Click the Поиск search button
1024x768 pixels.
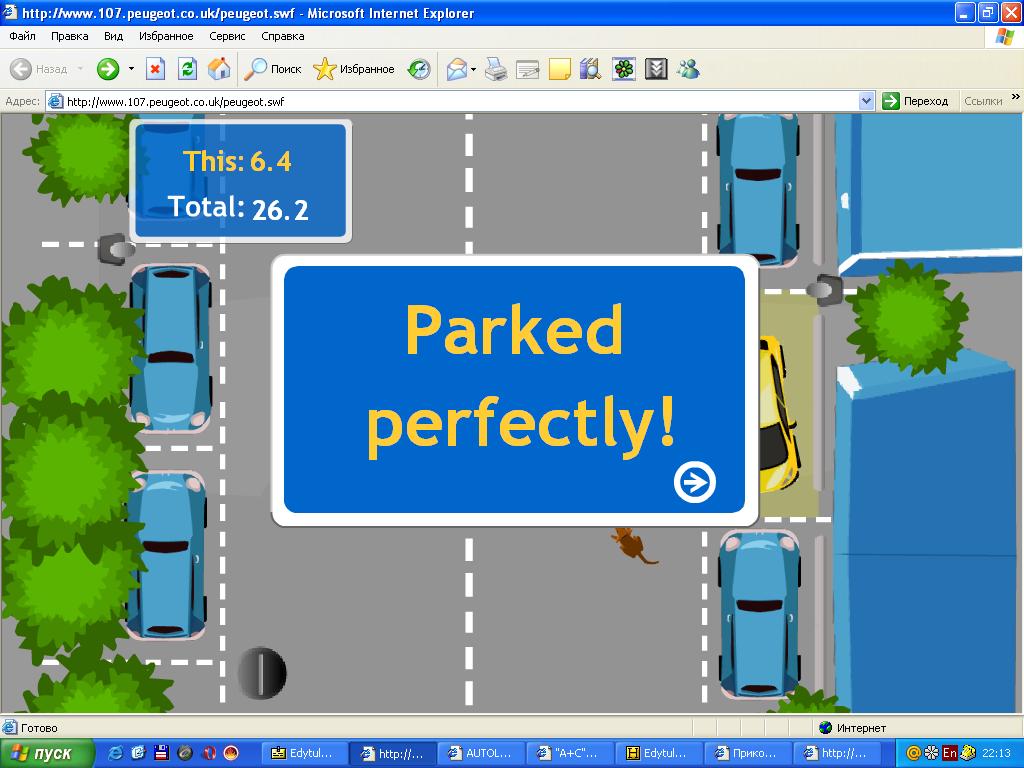tap(275, 69)
